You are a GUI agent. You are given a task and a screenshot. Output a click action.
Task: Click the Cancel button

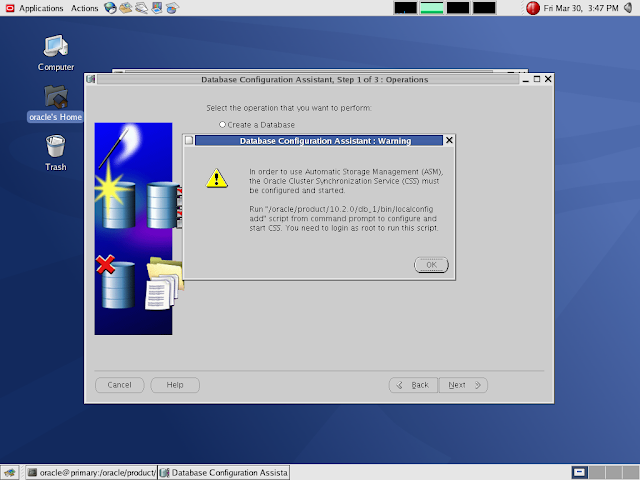pyautogui.click(x=120, y=385)
